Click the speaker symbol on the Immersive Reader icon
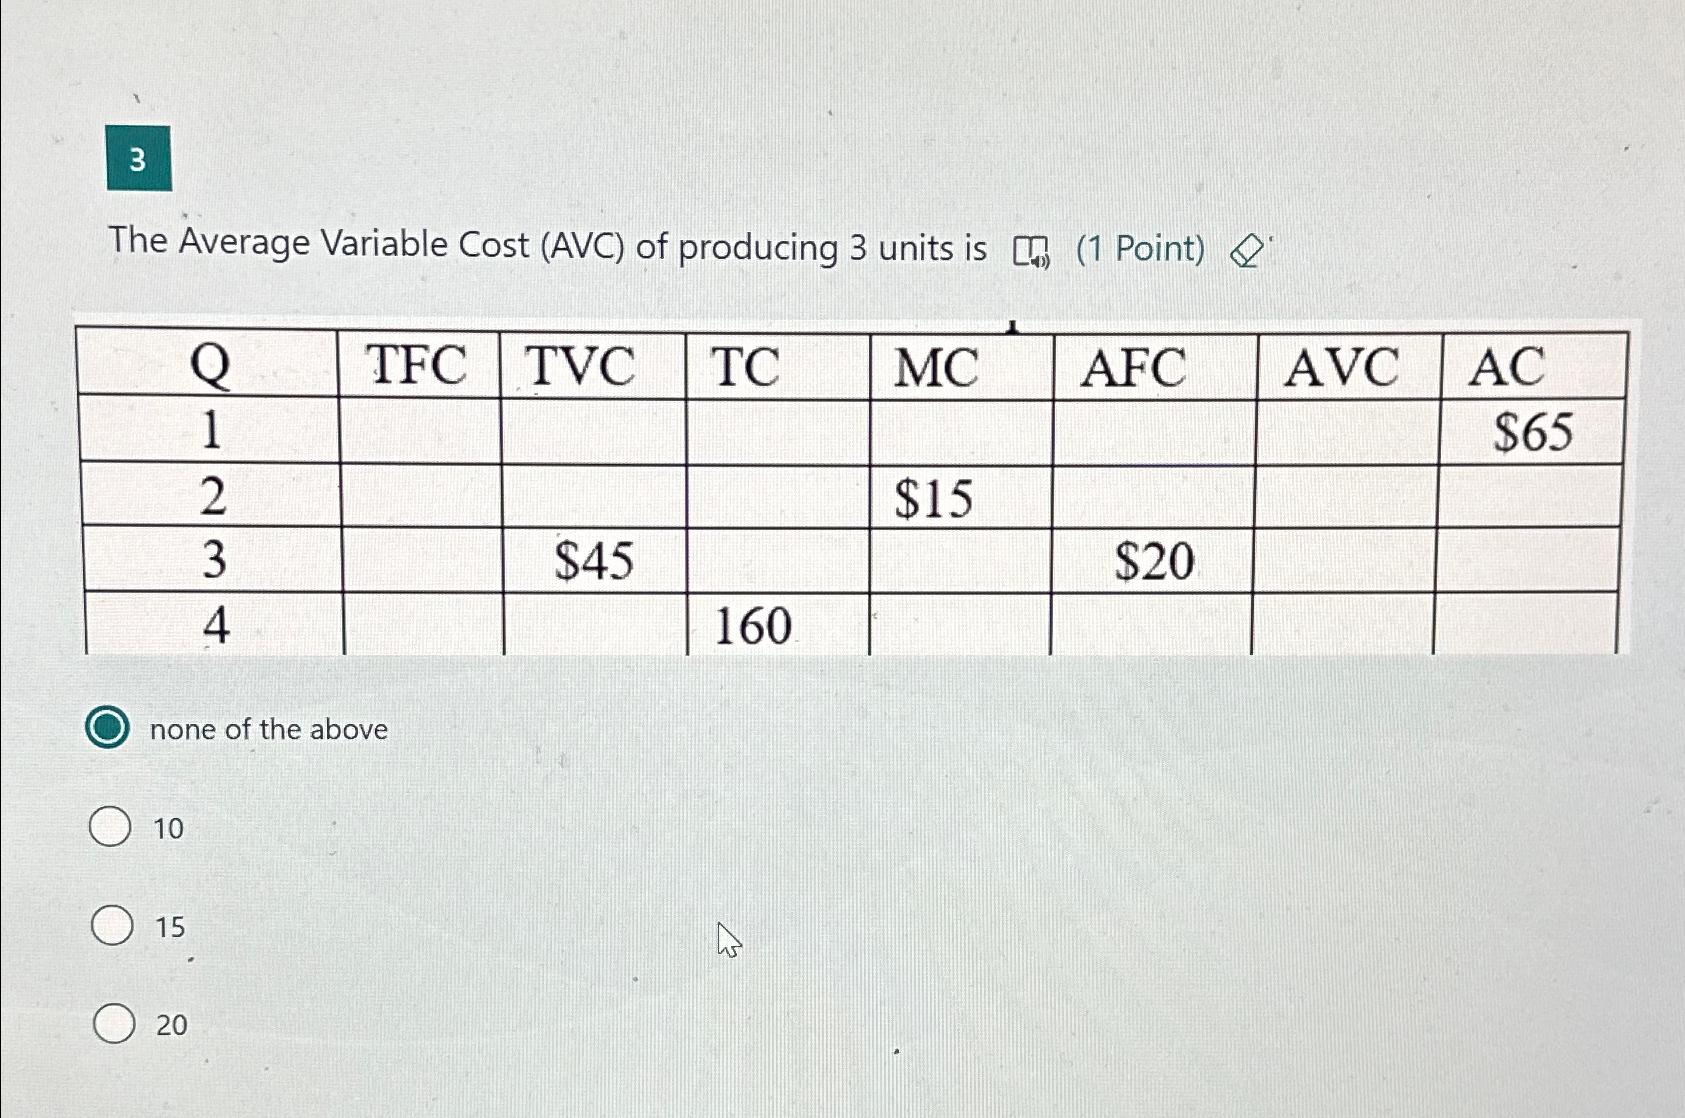Viewport: 1685px width, 1118px height. tap(1041, 259)
